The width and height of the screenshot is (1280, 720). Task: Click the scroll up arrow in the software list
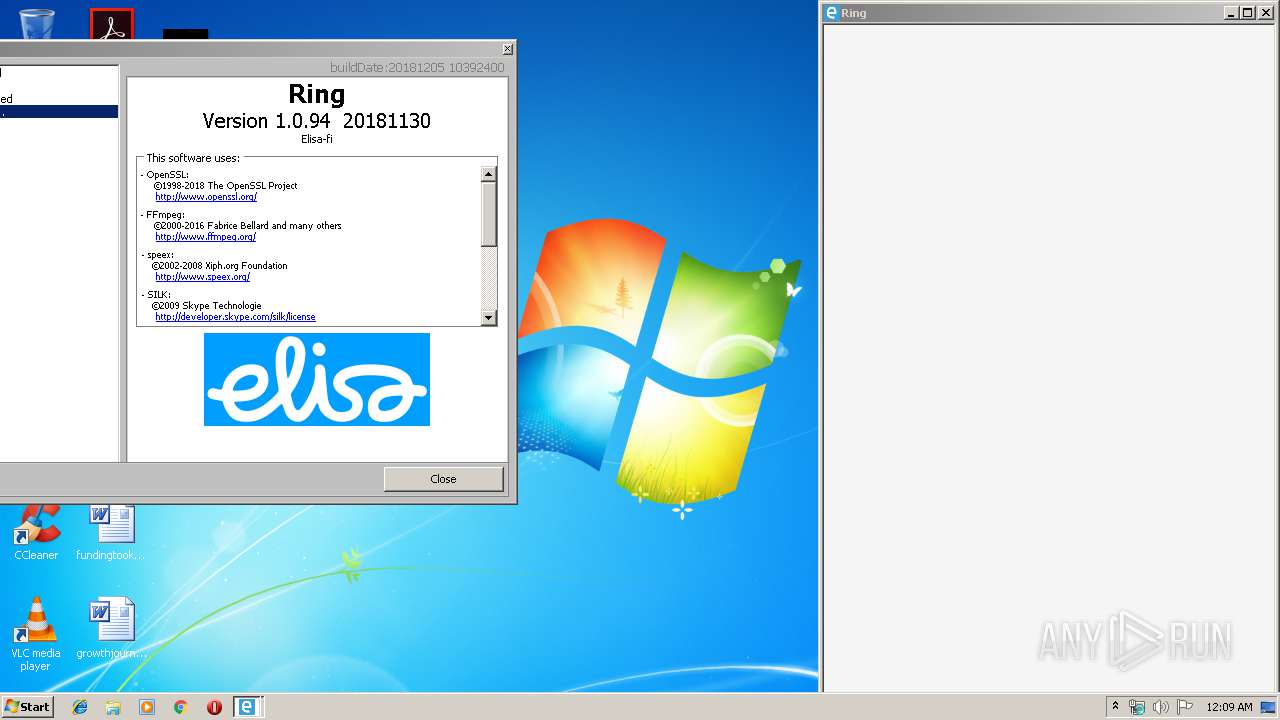point(489,174)
